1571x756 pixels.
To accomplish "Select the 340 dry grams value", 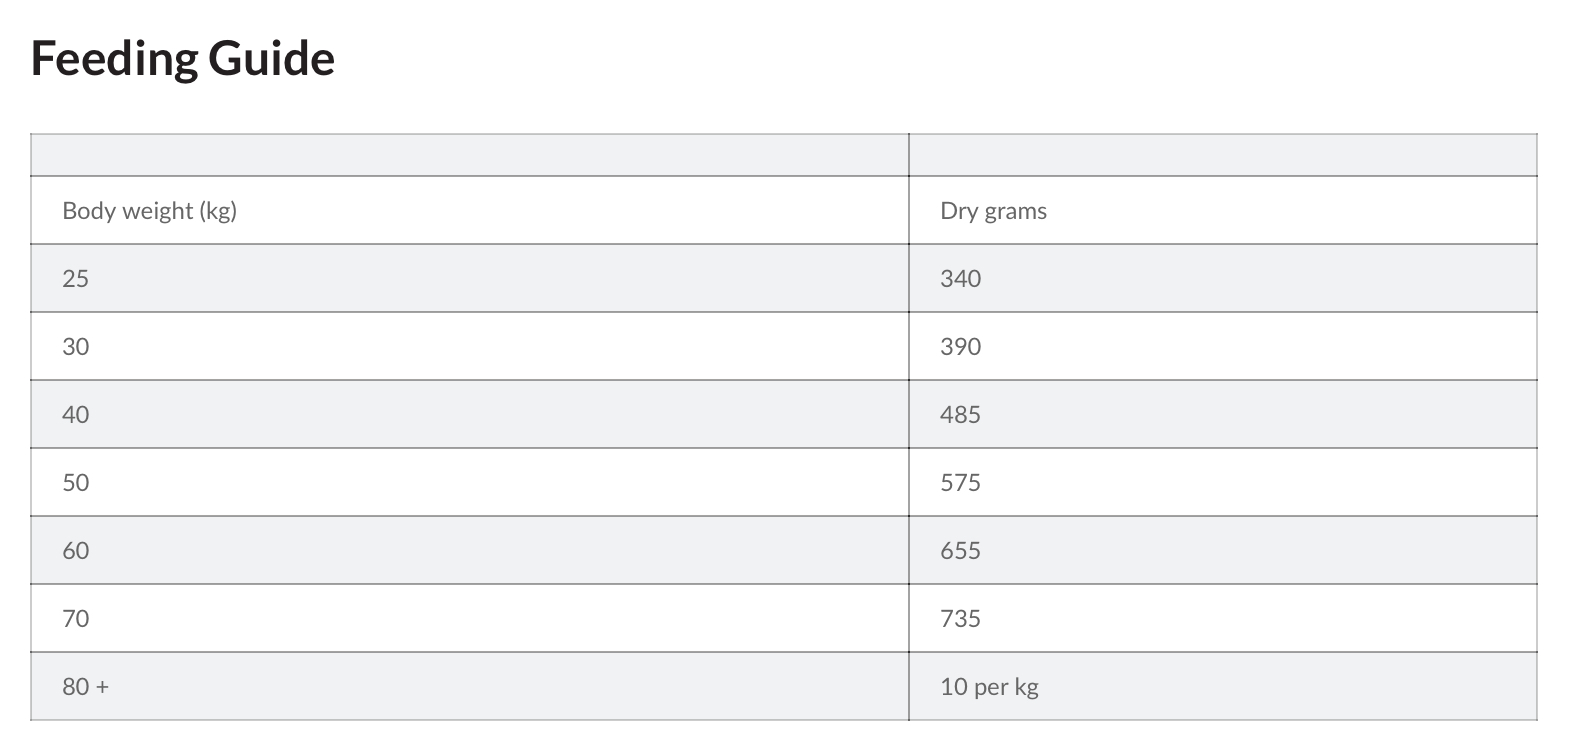I will 960,279.
